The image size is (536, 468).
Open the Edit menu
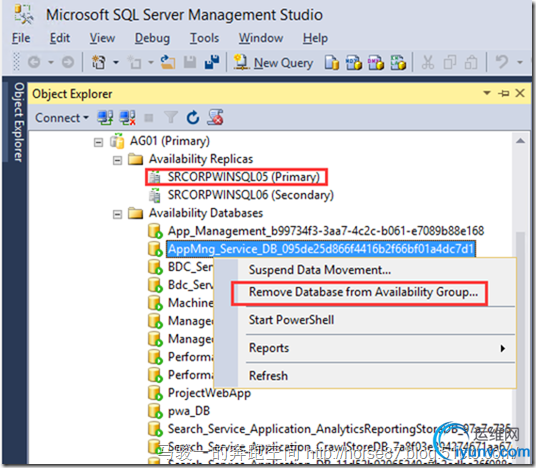coord(60,38)
